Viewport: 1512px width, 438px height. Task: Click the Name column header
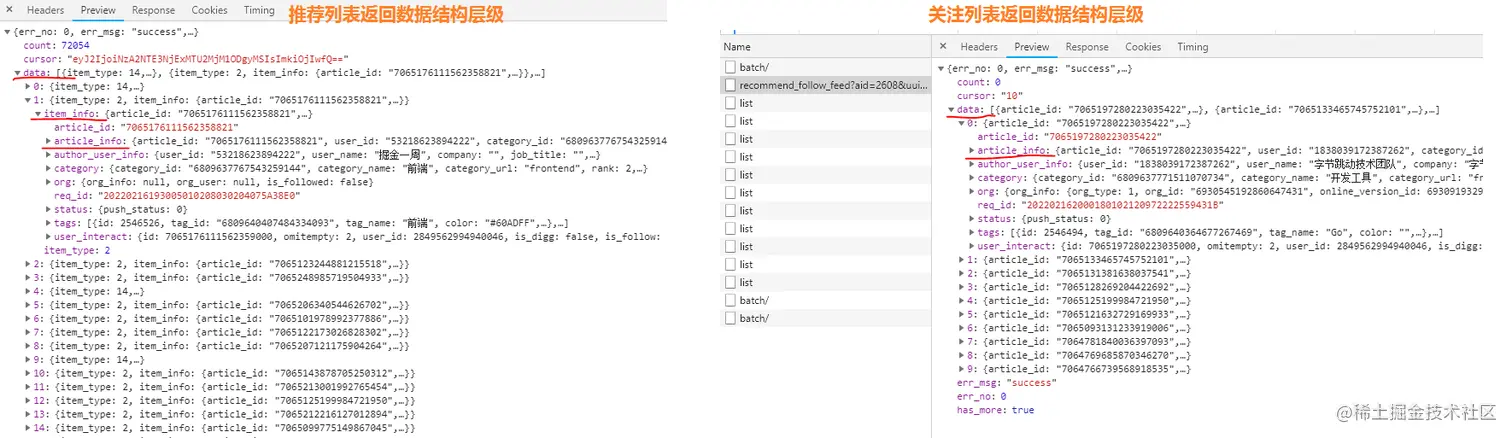pyautogui.click(x=737, y=47)
